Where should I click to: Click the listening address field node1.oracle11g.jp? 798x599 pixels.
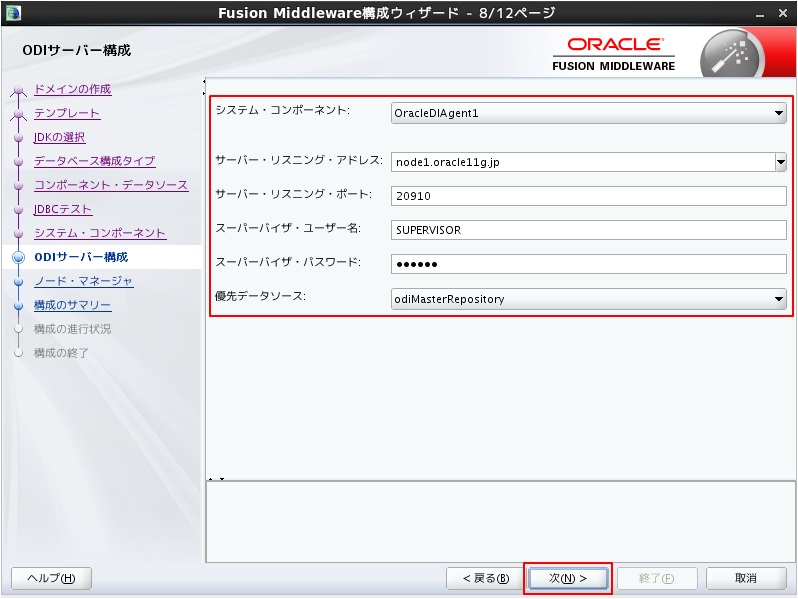point(583,162)
